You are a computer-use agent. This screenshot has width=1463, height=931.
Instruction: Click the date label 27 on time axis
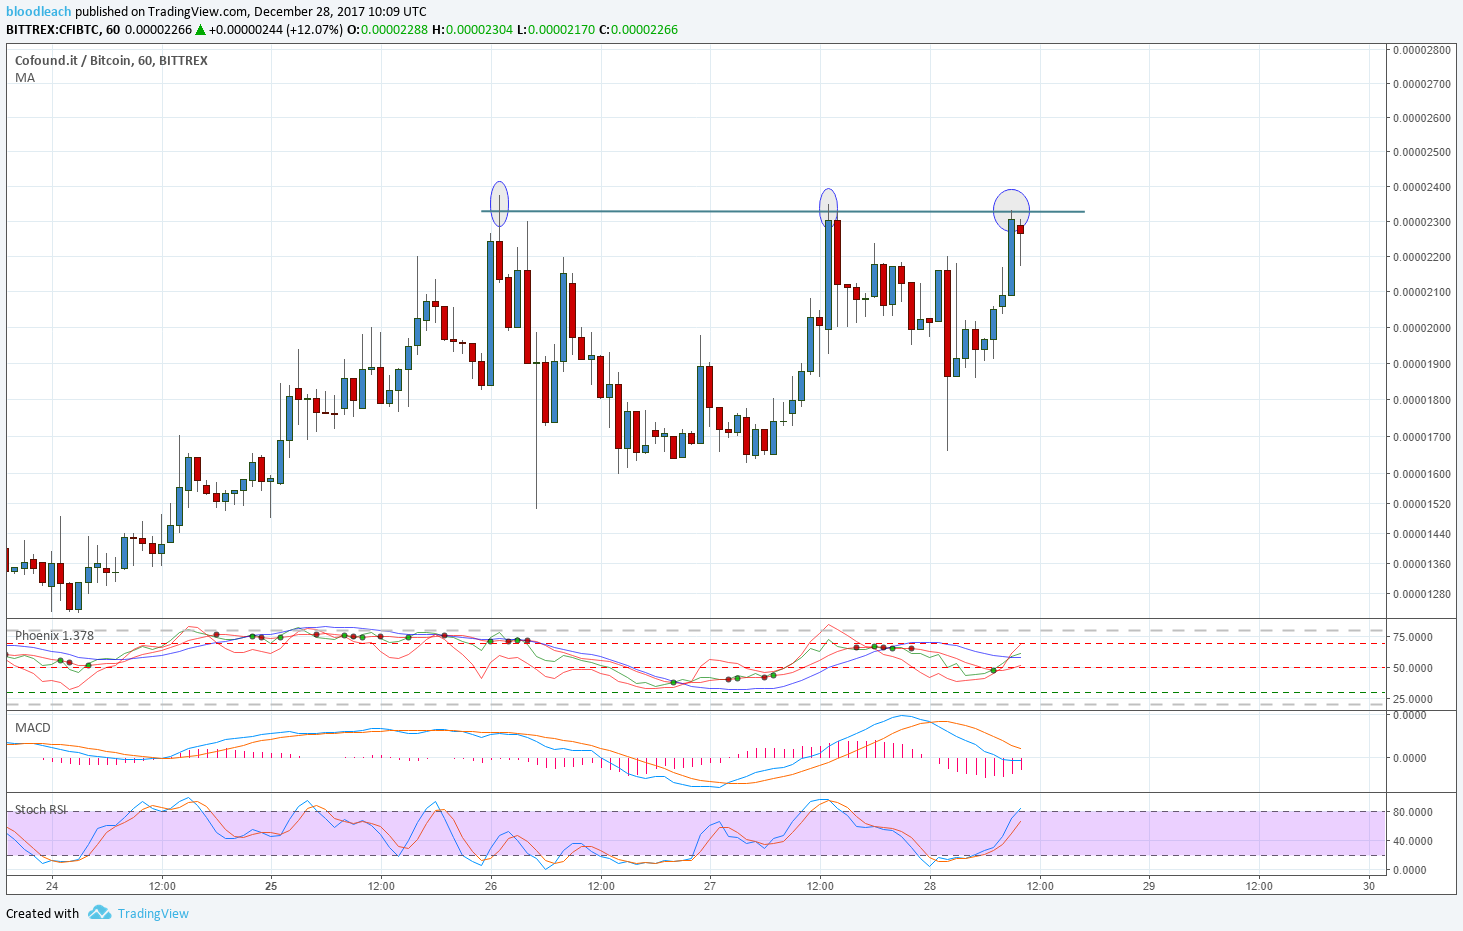710,886
